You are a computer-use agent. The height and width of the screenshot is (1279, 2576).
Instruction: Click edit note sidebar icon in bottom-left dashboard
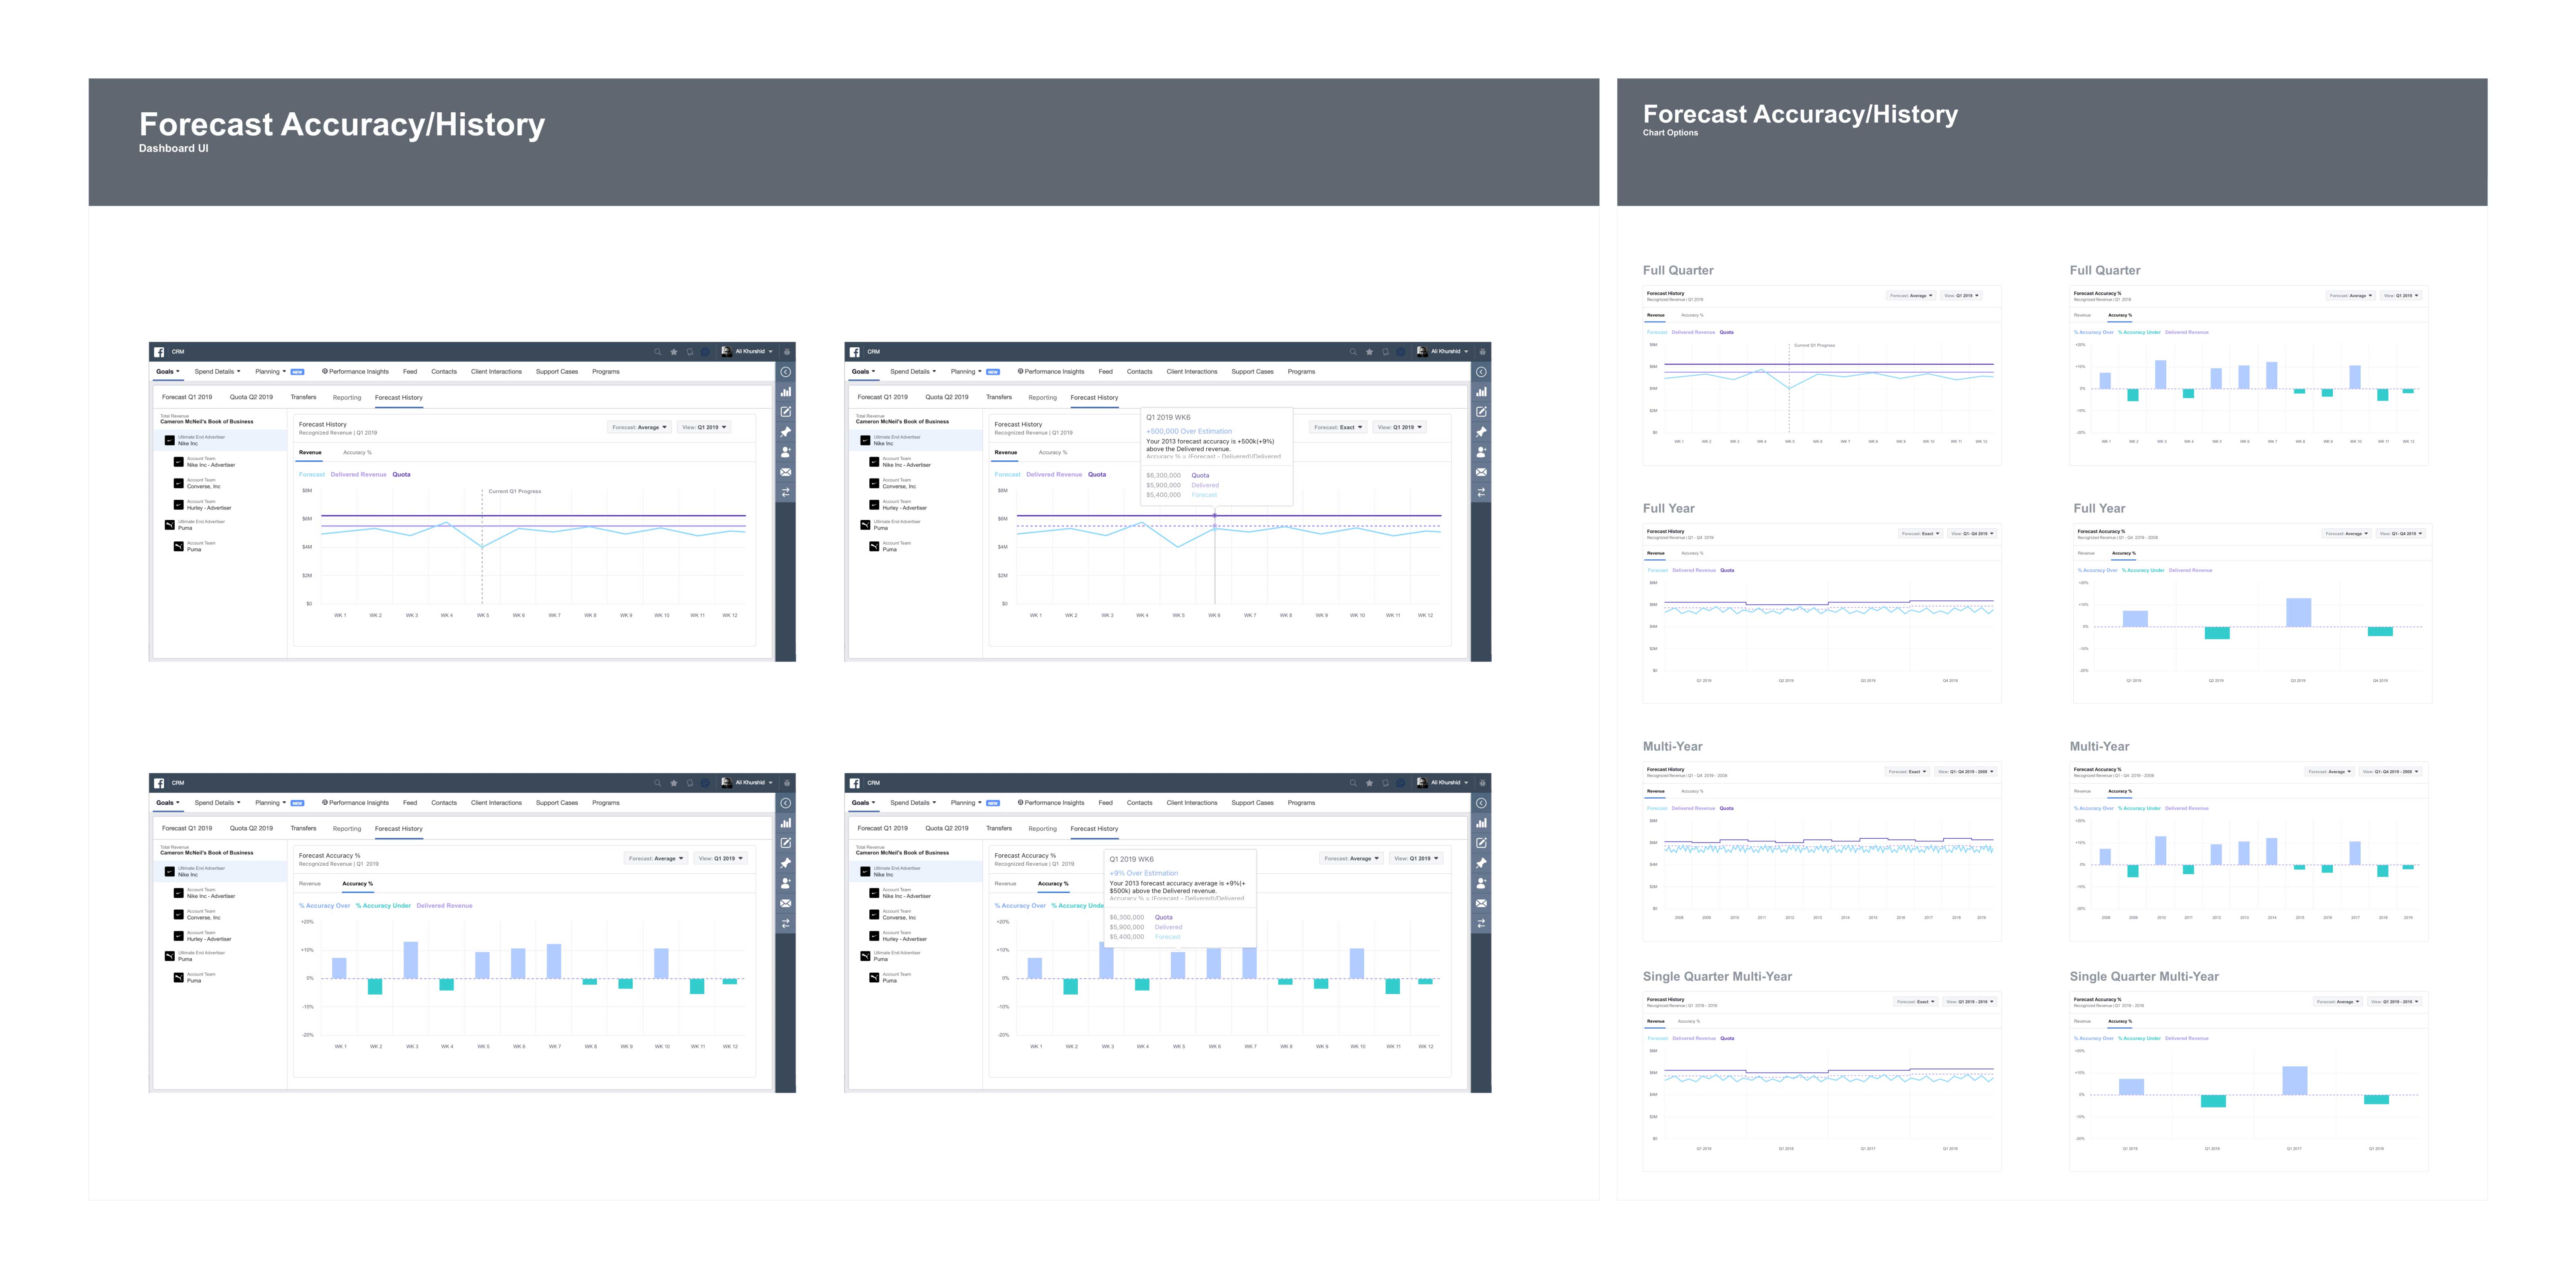pyautogui.click(x=786, y=843)
